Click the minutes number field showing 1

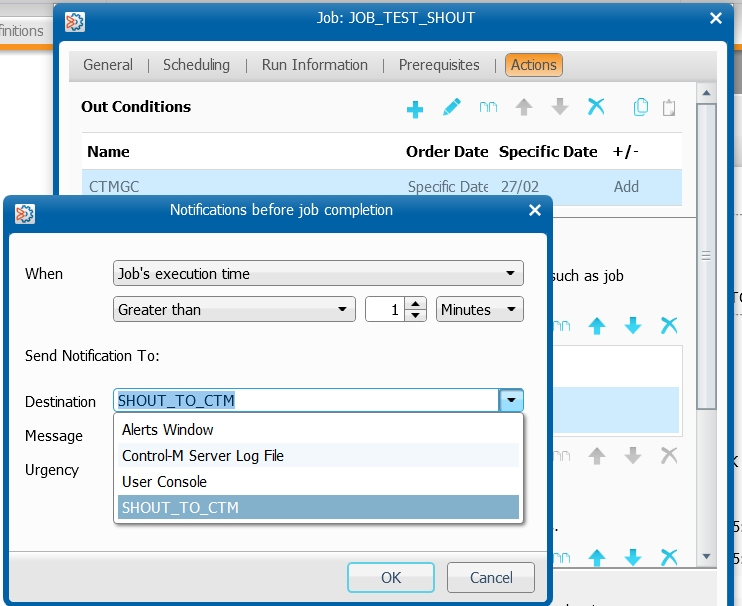(x=385, y=309)
